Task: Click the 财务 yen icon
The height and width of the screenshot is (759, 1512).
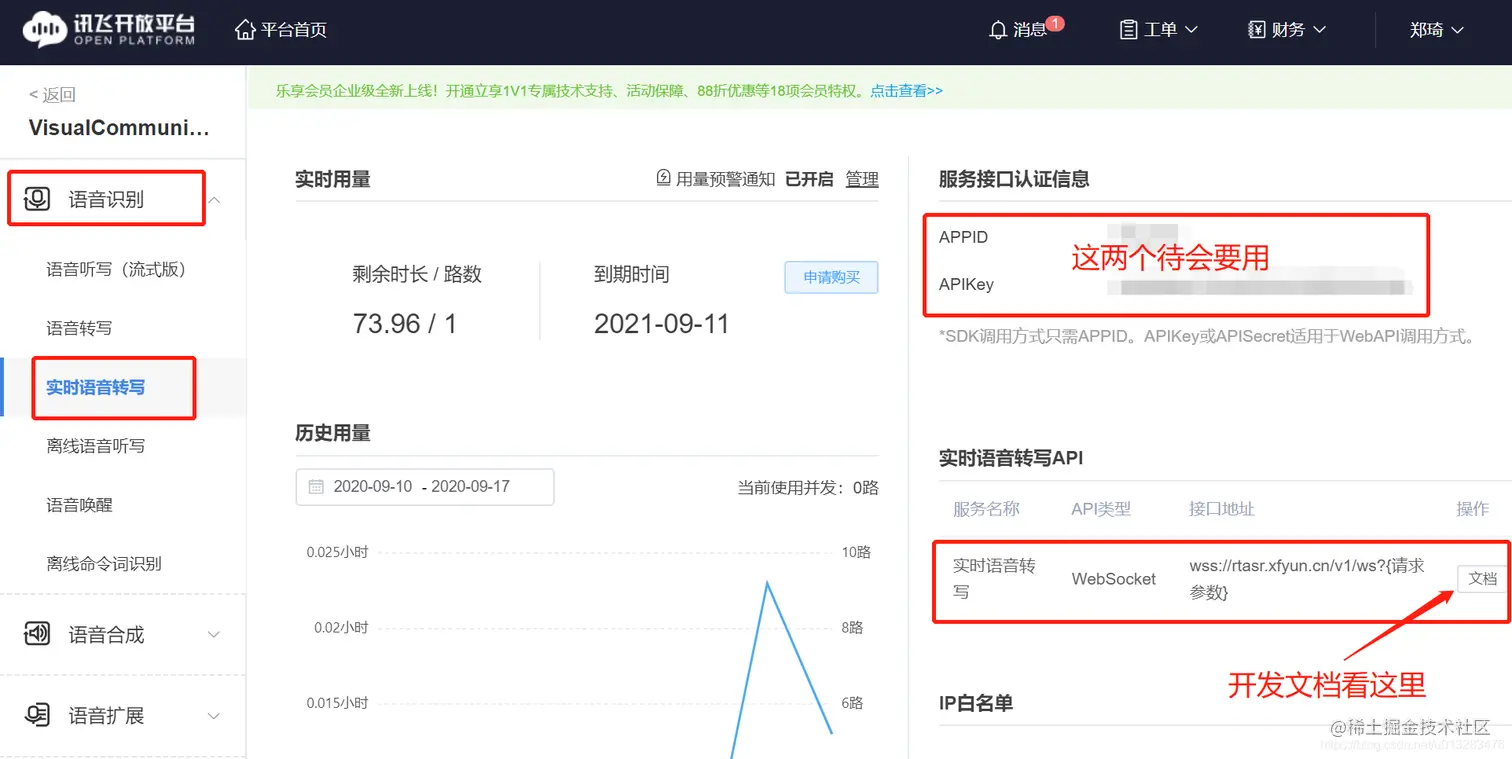Action: [x=1257, y=30]
